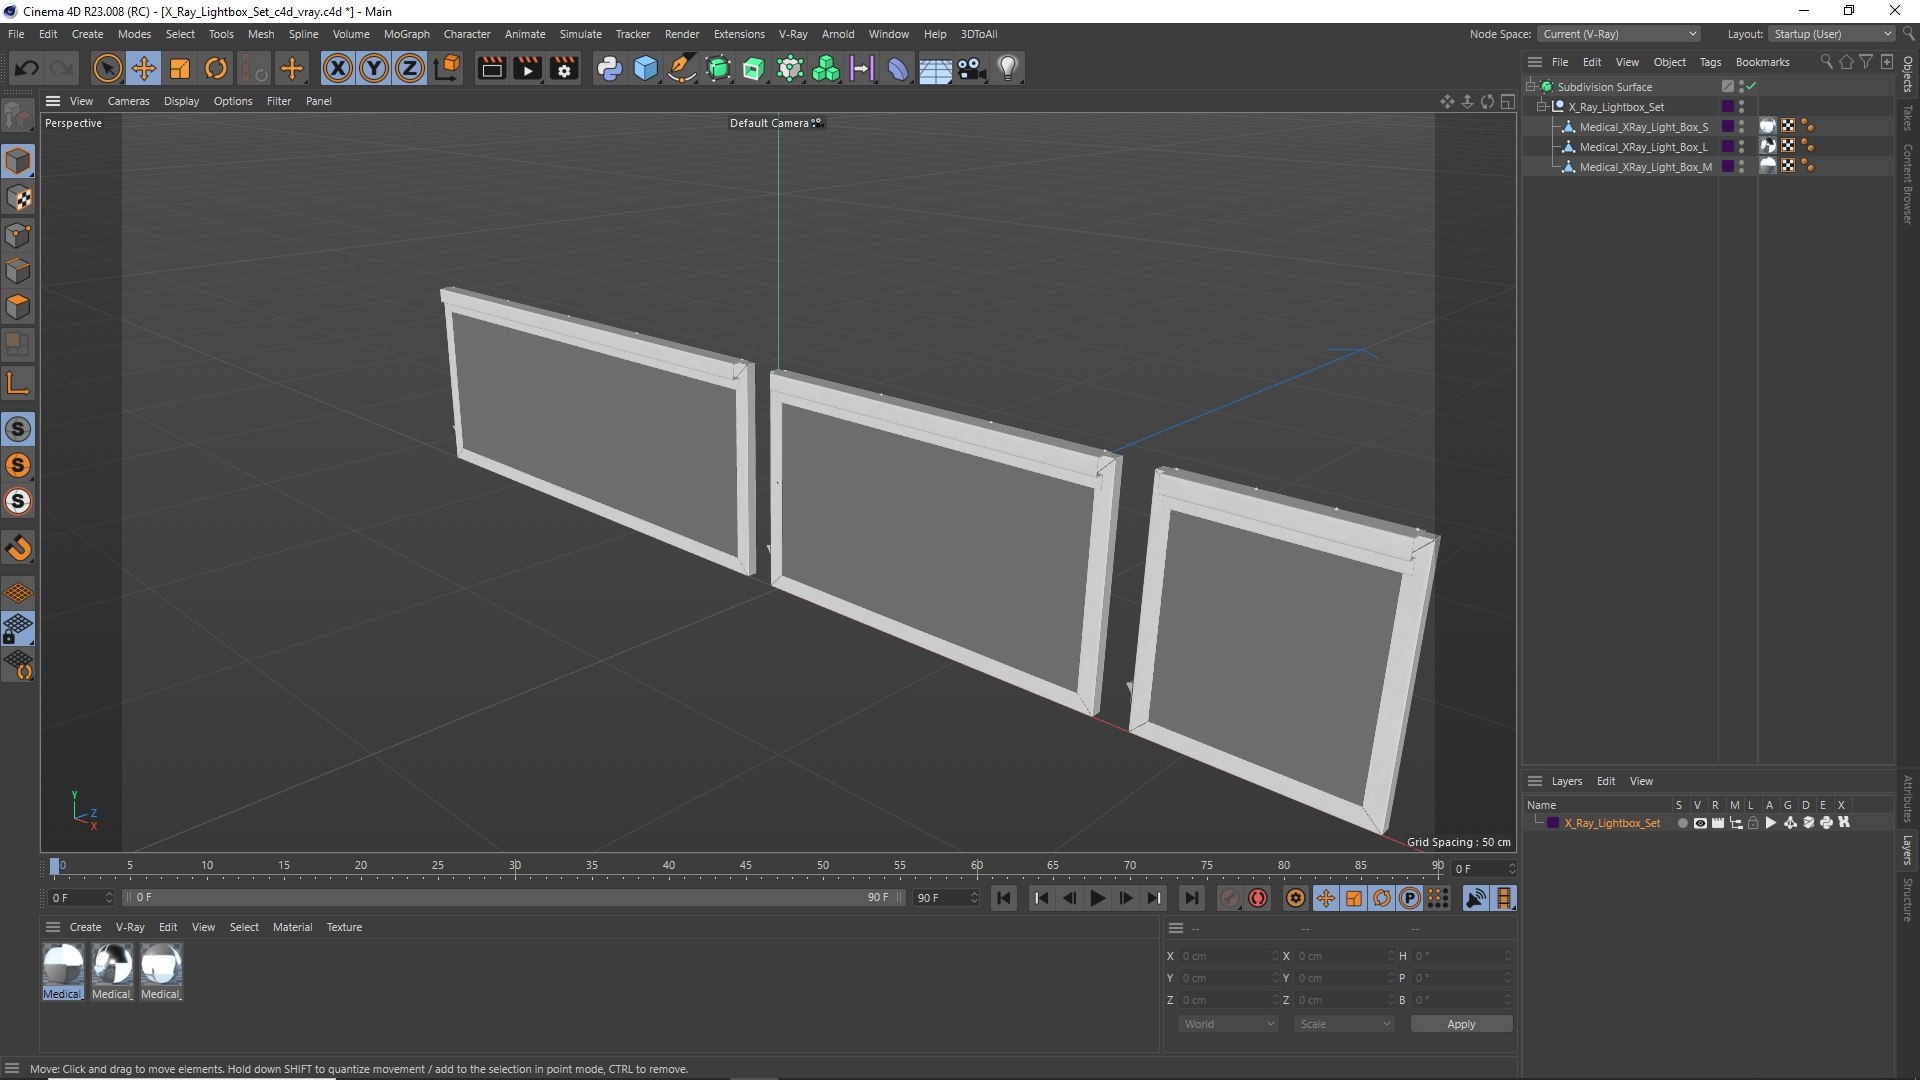
Task: Open Edit Render Settings
Action: [x=564, y=68]
